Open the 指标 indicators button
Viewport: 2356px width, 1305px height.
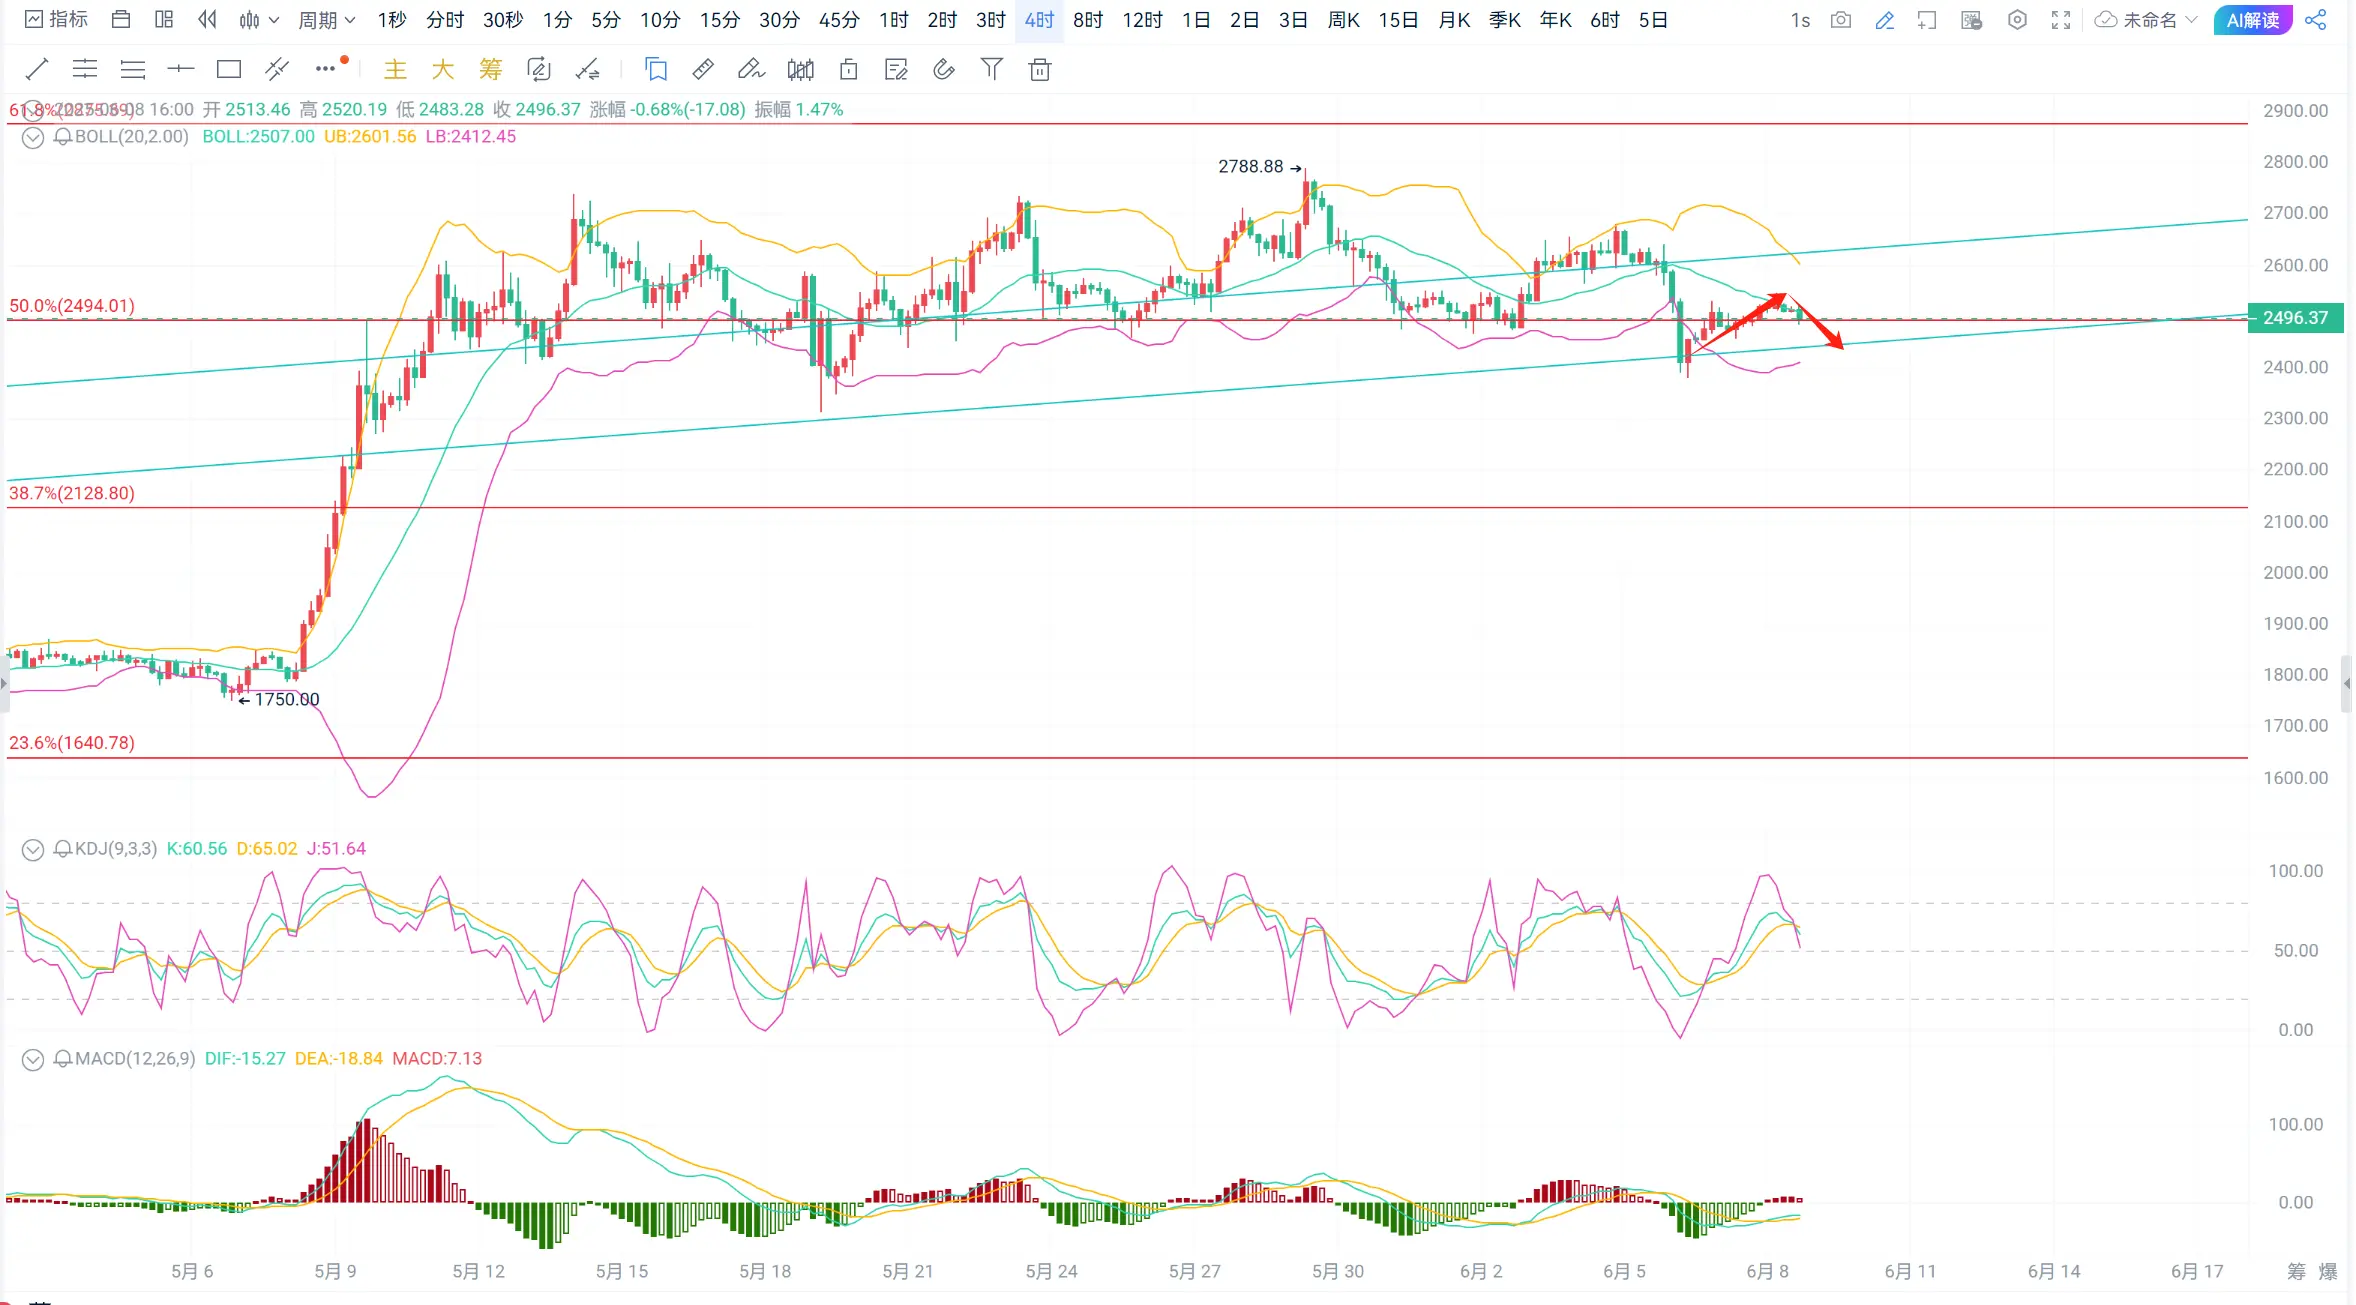pyautogui.click(x=57, y=20)
